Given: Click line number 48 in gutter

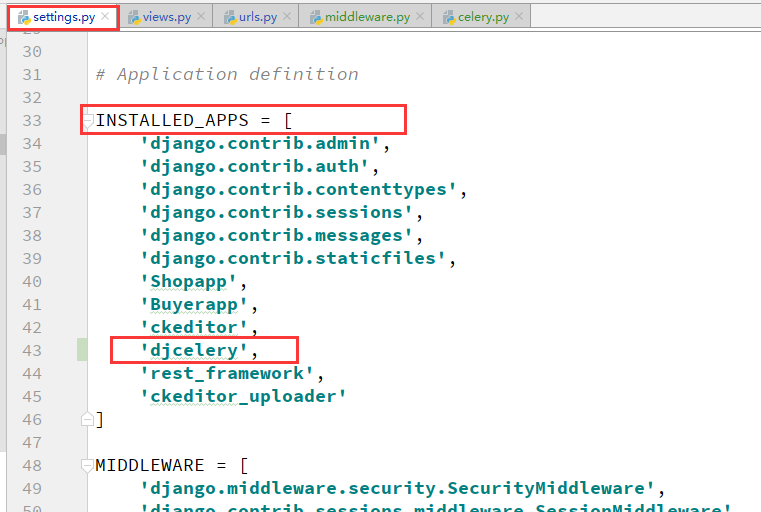Looking at the screenshot, I should [x=32, y=465].
